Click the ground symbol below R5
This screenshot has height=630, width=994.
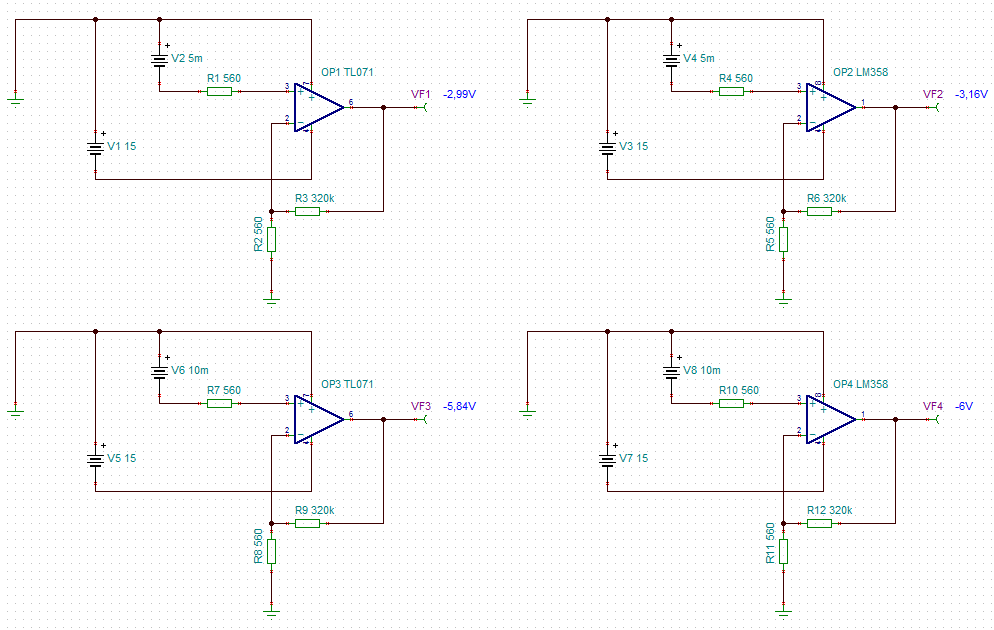click(784, 301)
